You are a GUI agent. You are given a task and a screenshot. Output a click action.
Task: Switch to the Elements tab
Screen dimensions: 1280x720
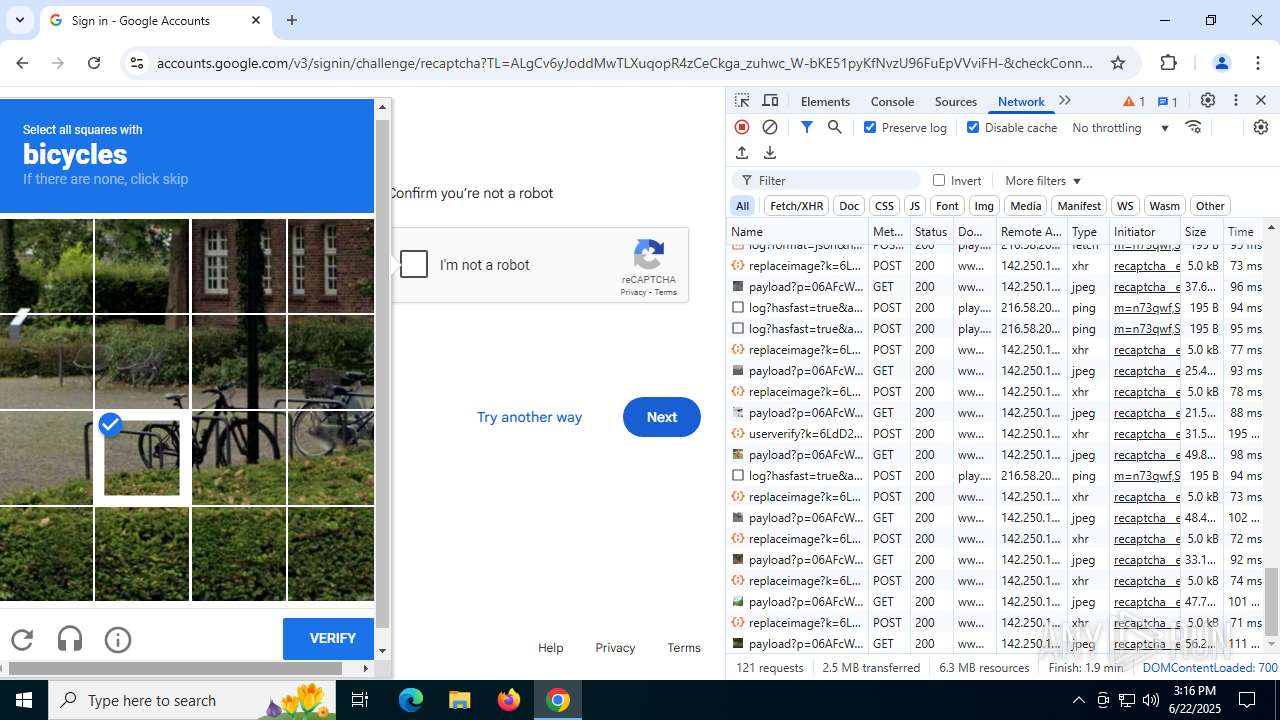tap(825, 101)
